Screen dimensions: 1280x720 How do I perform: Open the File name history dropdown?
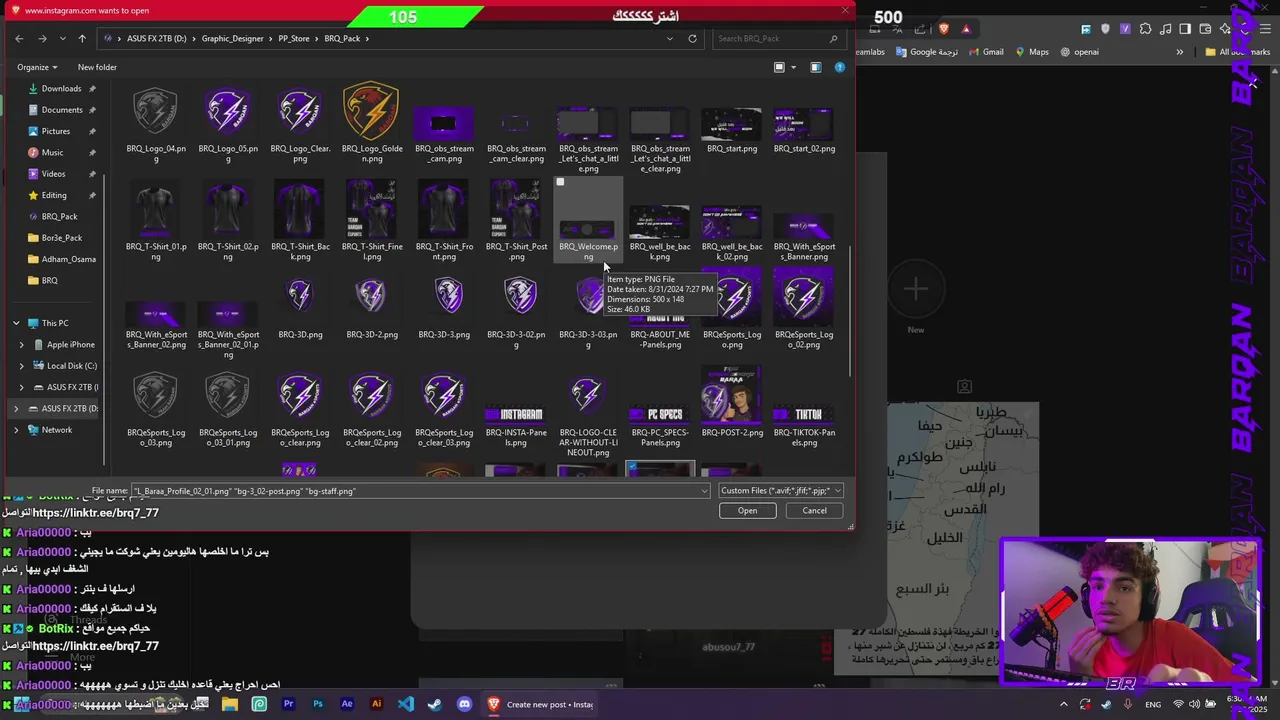(x=704, y=491)
